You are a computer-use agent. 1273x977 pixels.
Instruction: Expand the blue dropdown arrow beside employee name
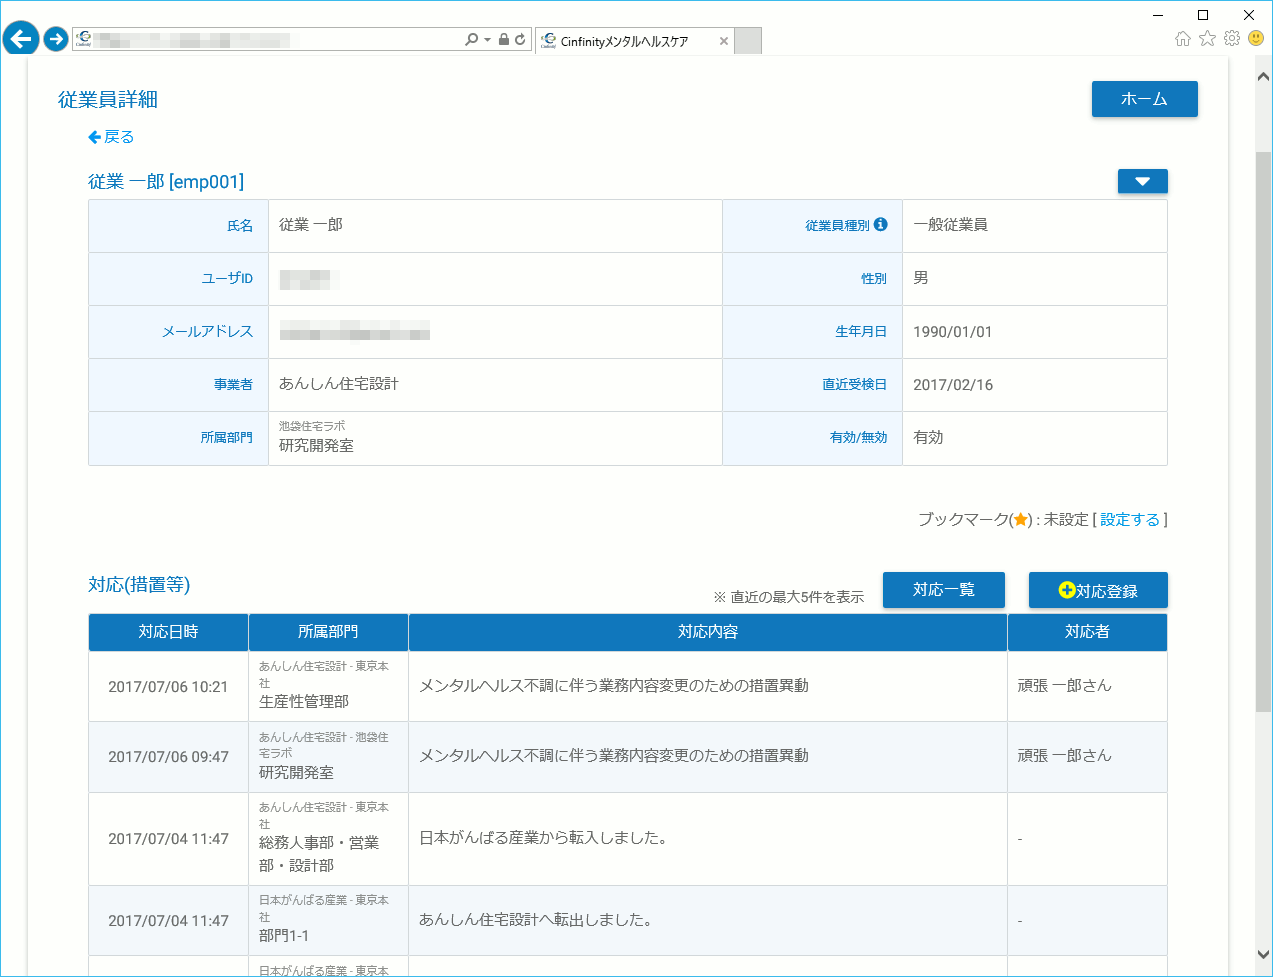[1142, 181]
